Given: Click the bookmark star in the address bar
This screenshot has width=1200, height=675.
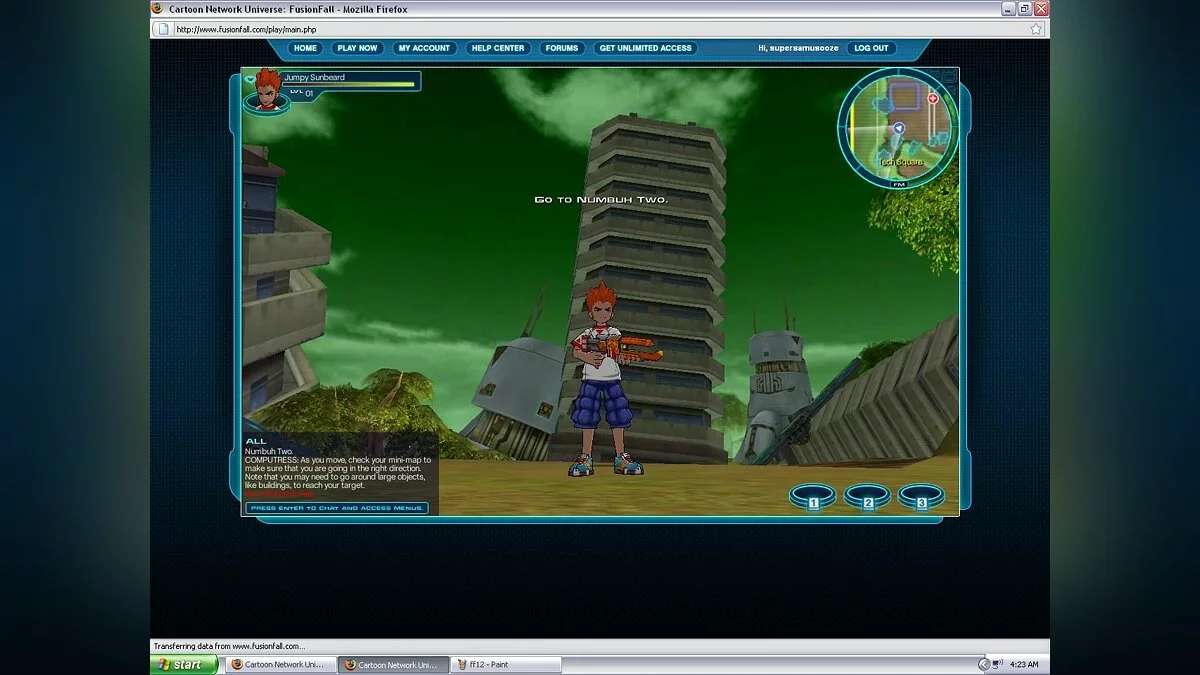Looking at the screenshot, I should point(1037,28).
